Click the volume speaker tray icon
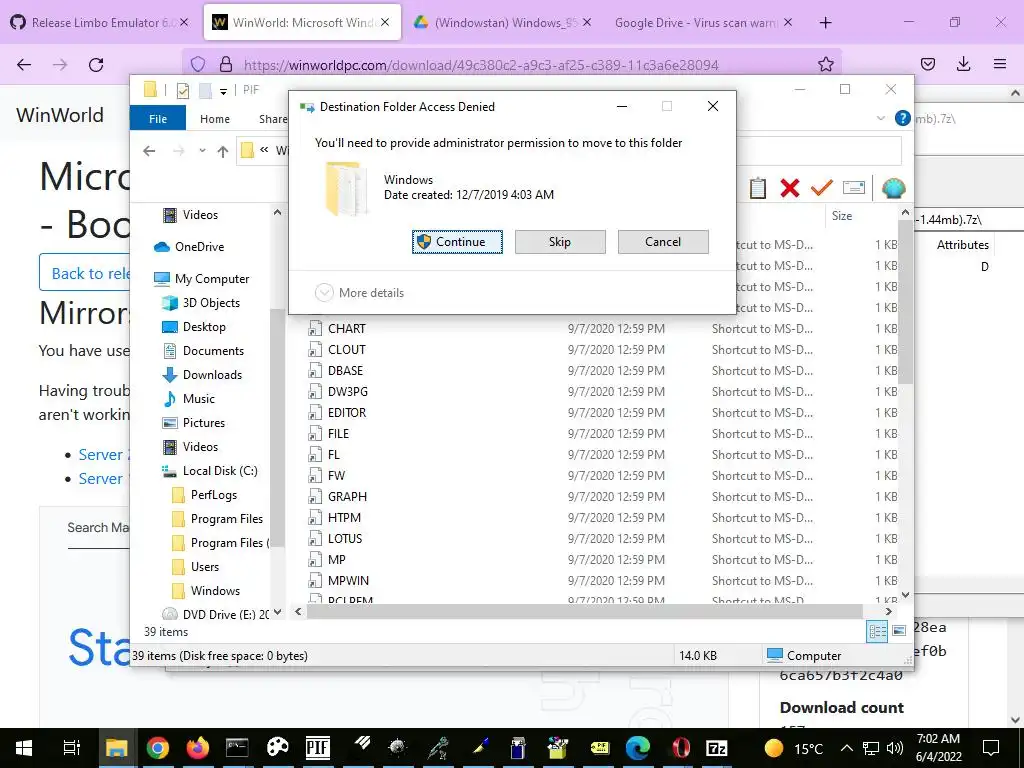Viewport: 1024px width, 768px height. coord(895,748)
